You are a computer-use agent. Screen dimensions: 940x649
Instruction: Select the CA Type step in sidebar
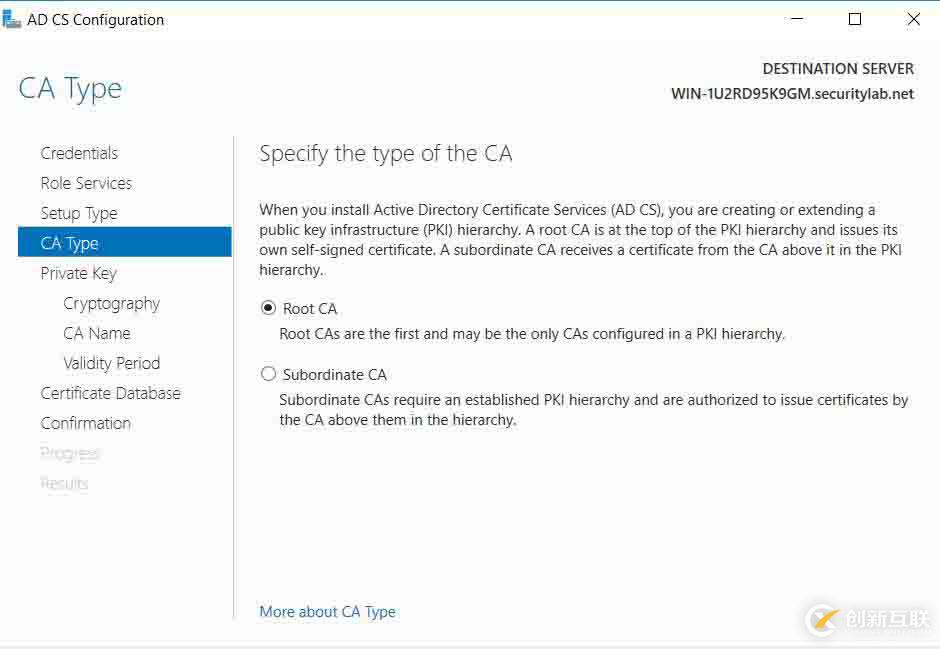pos(69,243)
